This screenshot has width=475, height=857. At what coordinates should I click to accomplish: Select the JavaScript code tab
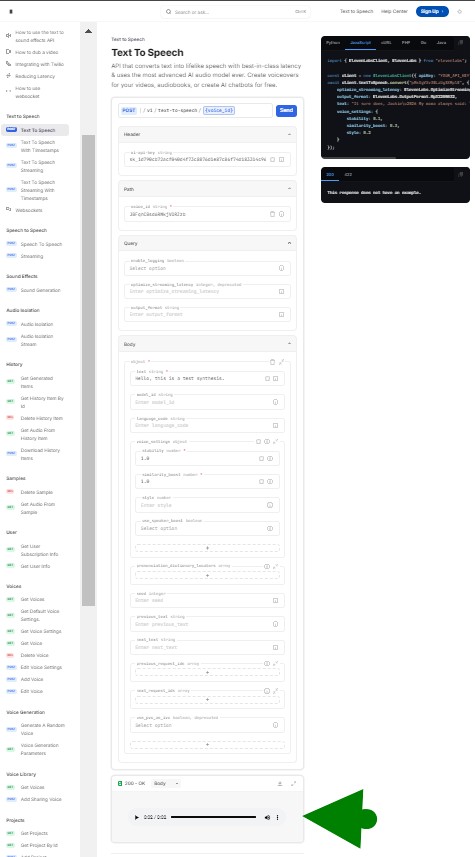pos(362,42)
